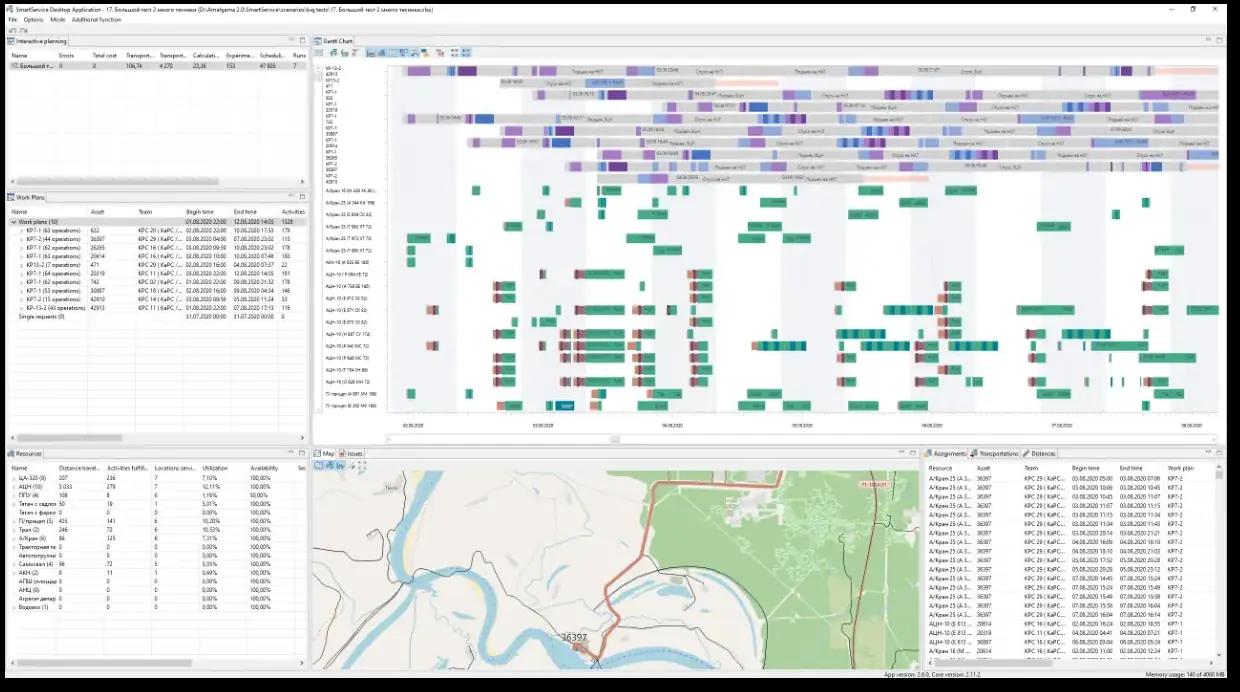The image size is (1240, 692).
Task: Open the Additional function menu
Action: click(95, 18)
